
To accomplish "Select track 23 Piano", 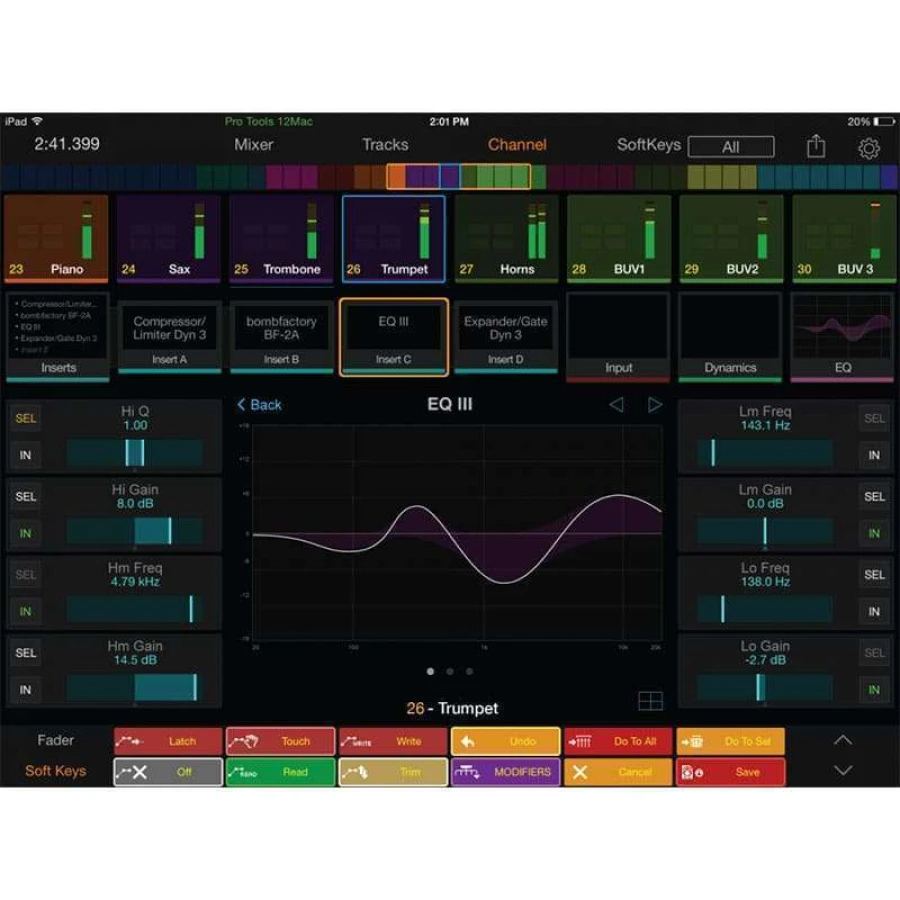I will tap(56, 238).
